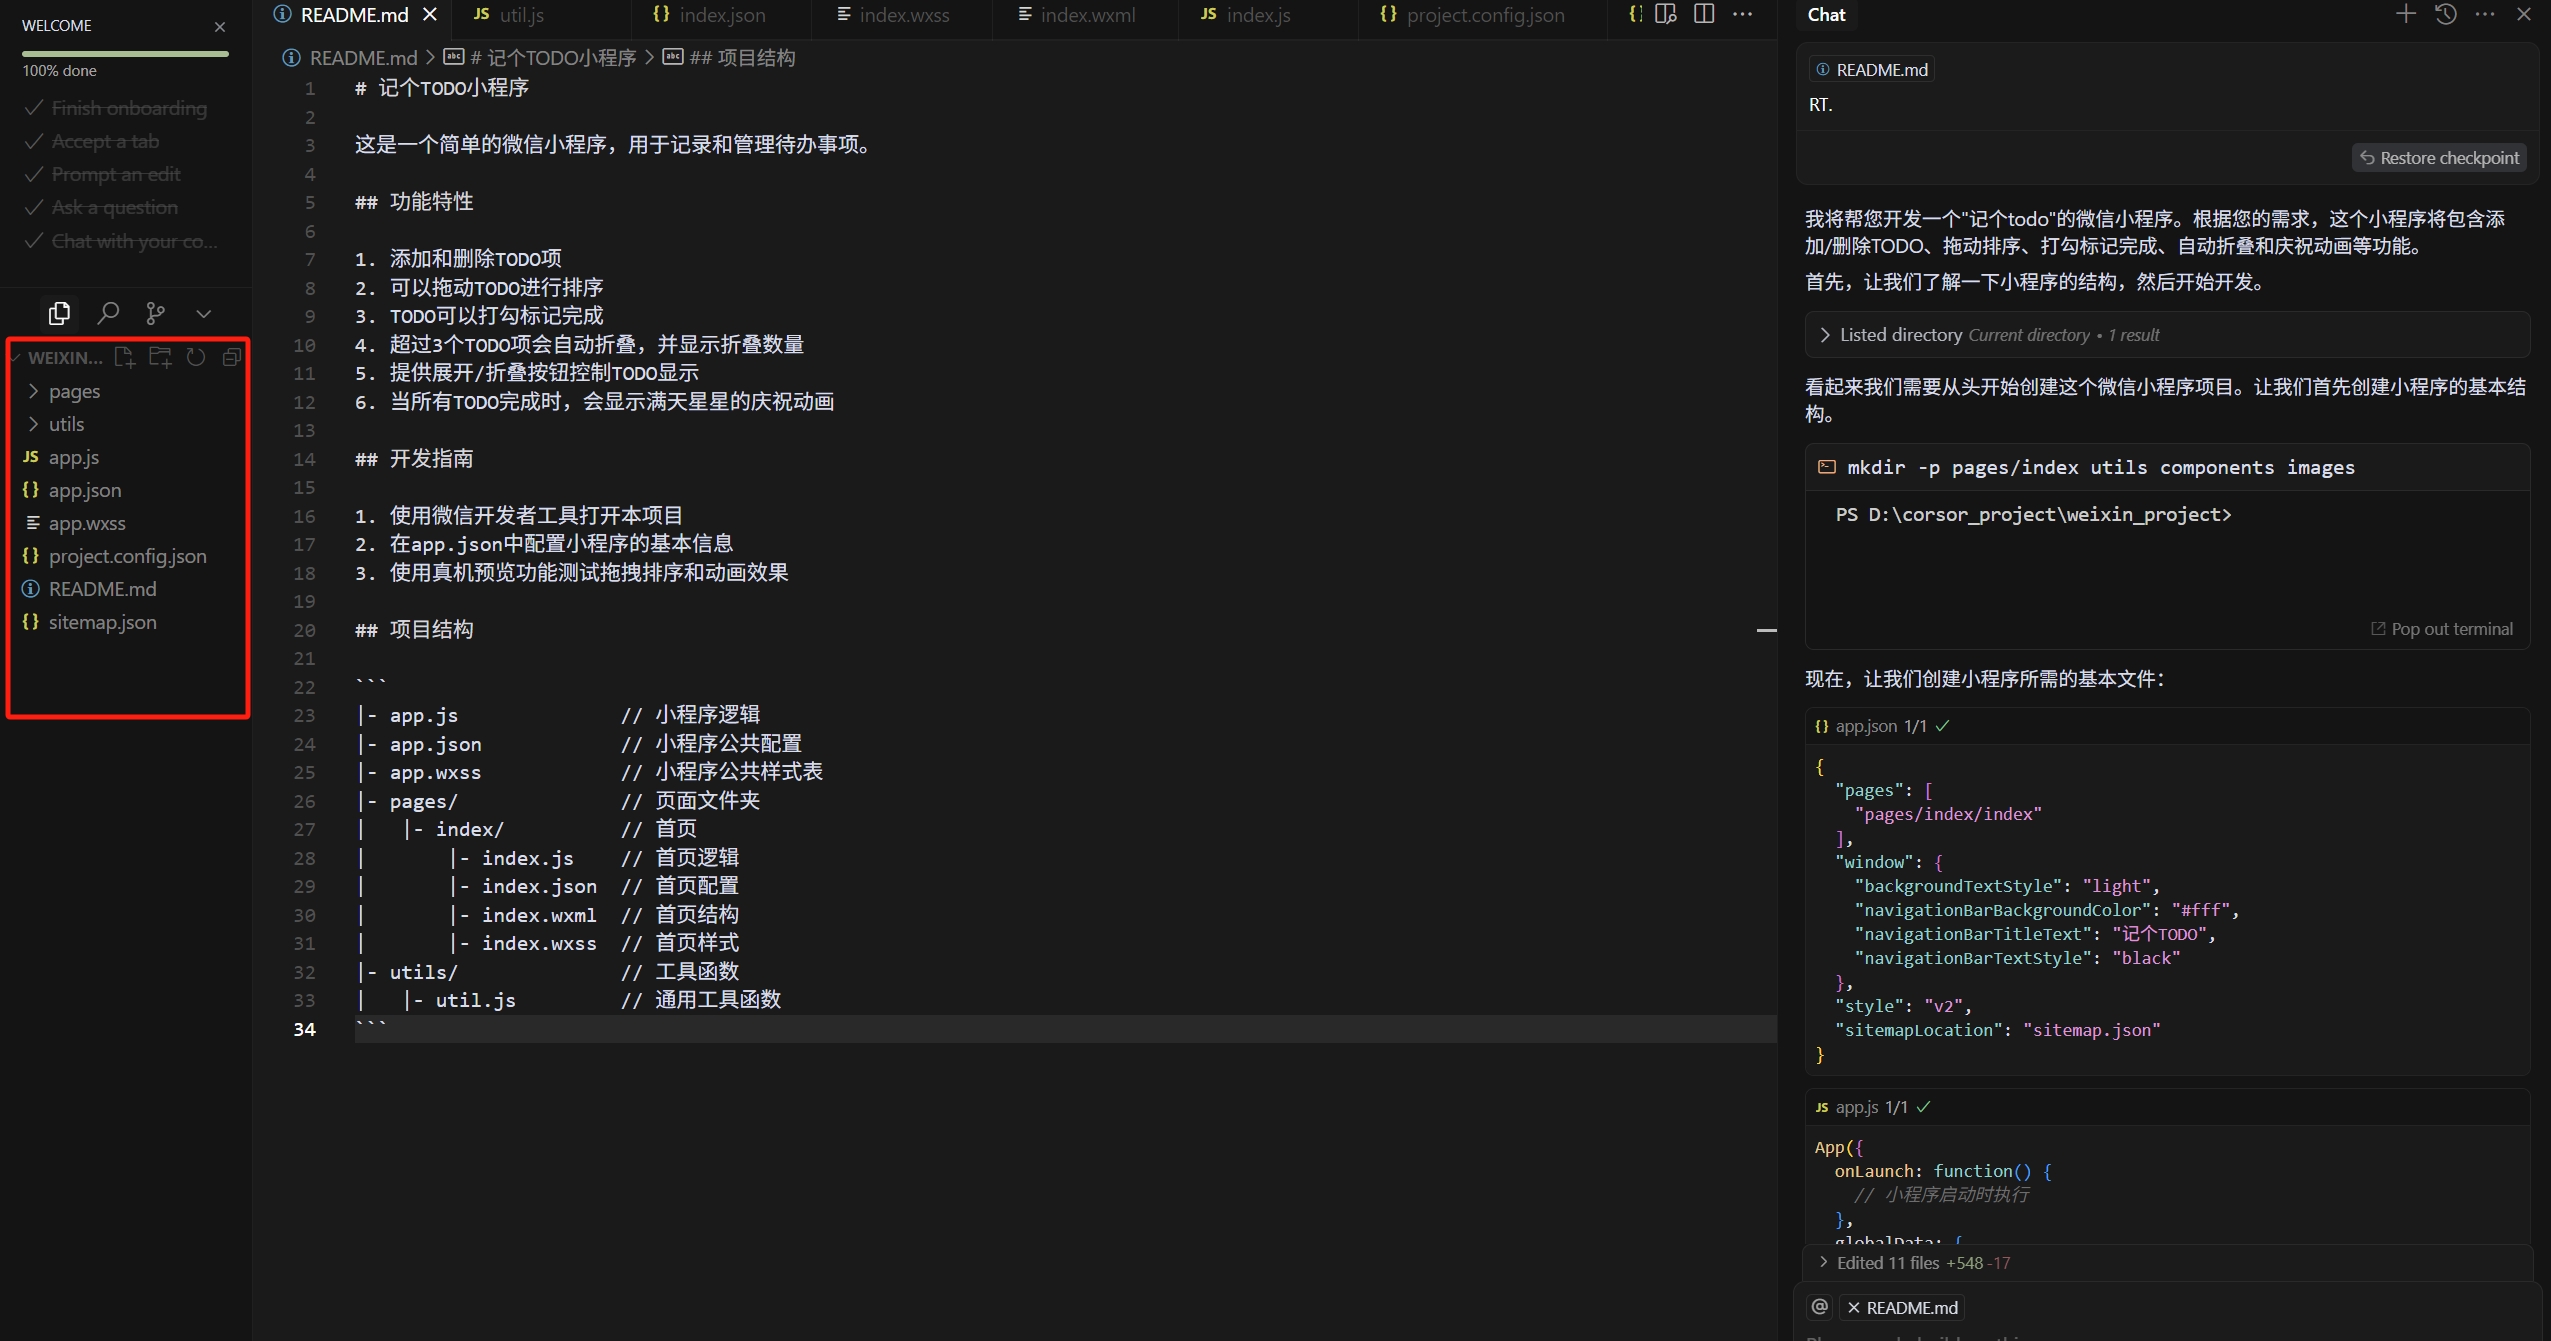Viewport: 2551px width, 1341px height.
Task: Click the '# 记个TODO小程序' breadcrumb
Action: (x=552, y=58)
